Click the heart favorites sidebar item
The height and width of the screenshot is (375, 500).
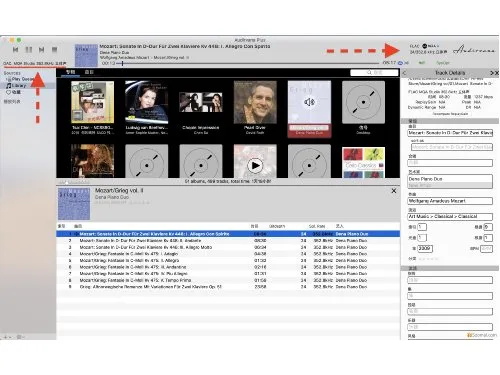point(13,92)
